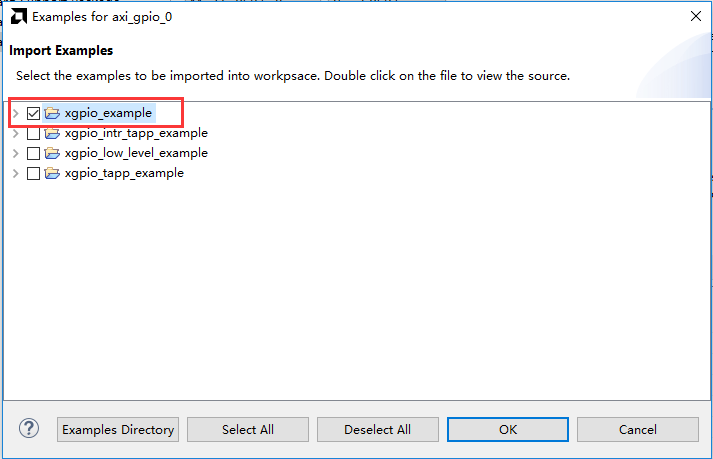Tick the xgpio_tapp_example checkbox
Viewport: 713px width, 459px height.
(x=33, y=173)
